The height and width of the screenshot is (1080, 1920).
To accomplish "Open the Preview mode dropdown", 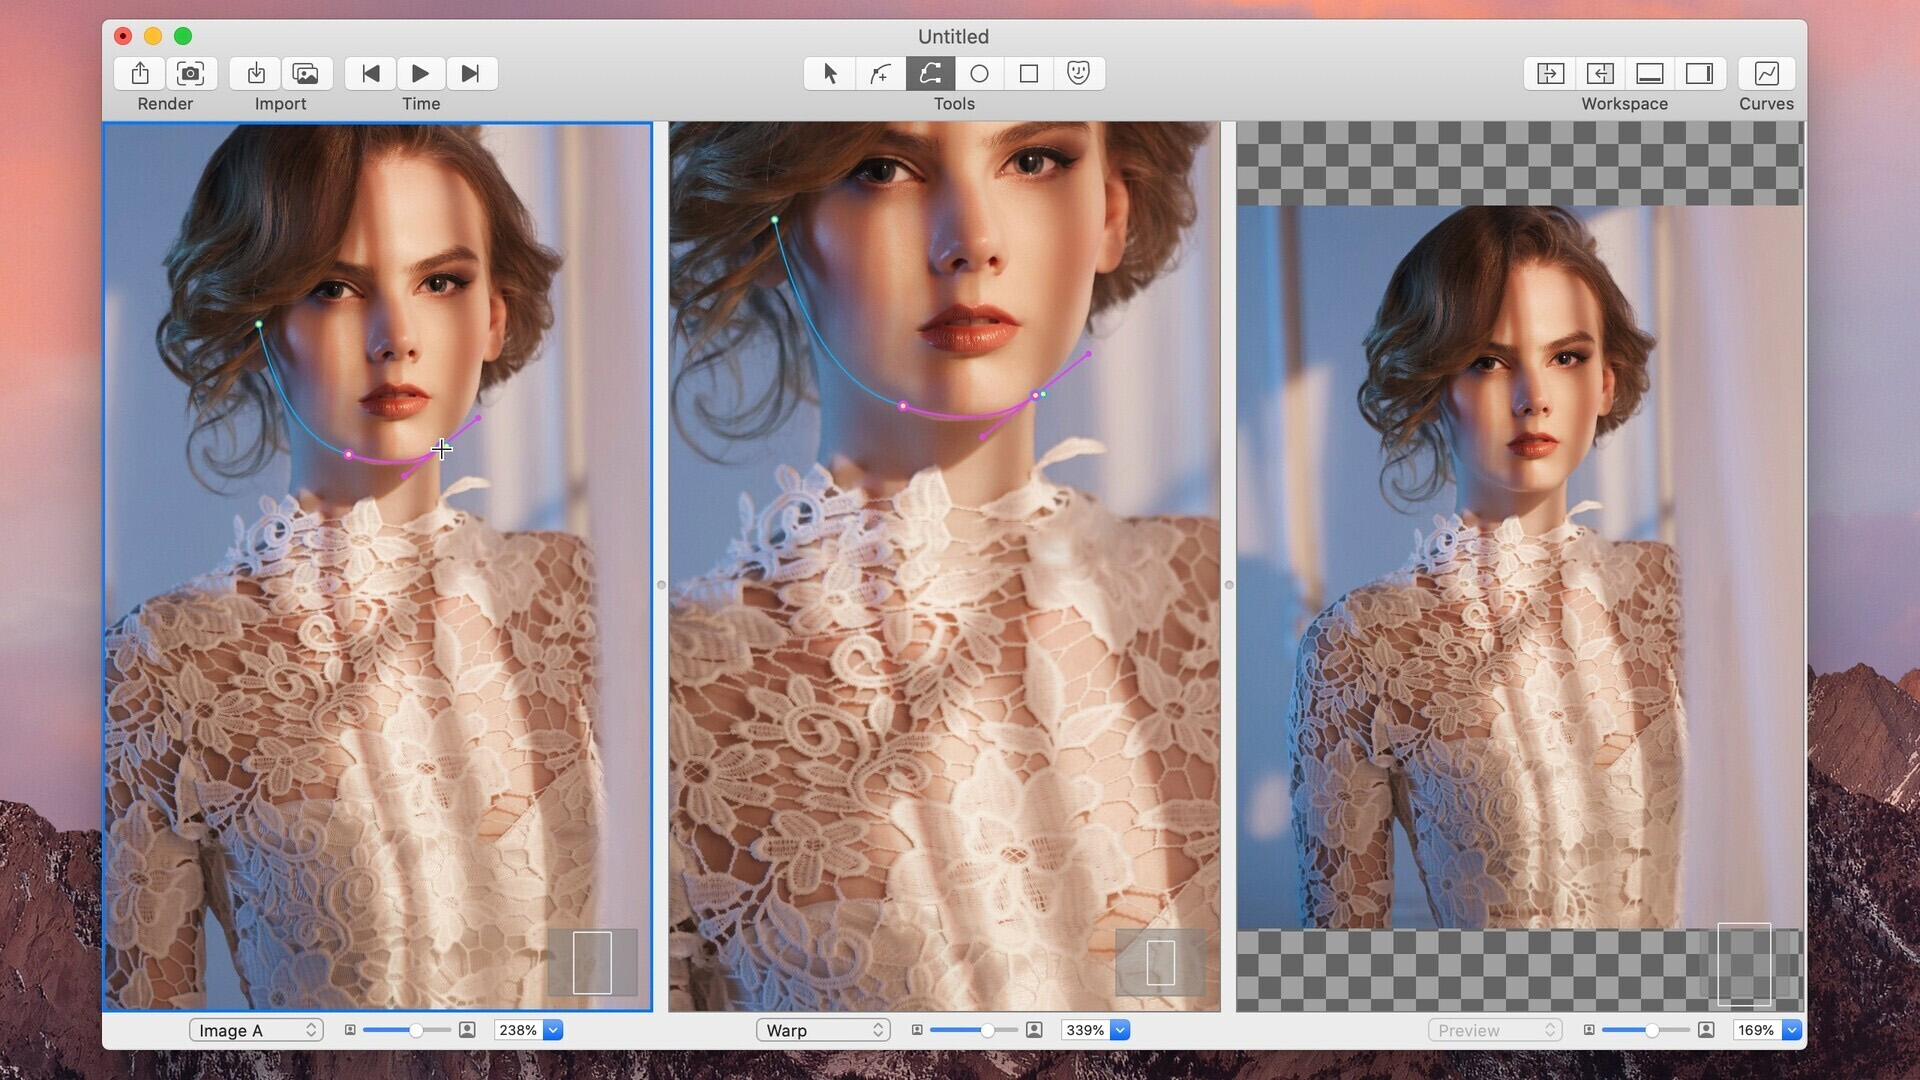I will (x=1491, y=1030).
